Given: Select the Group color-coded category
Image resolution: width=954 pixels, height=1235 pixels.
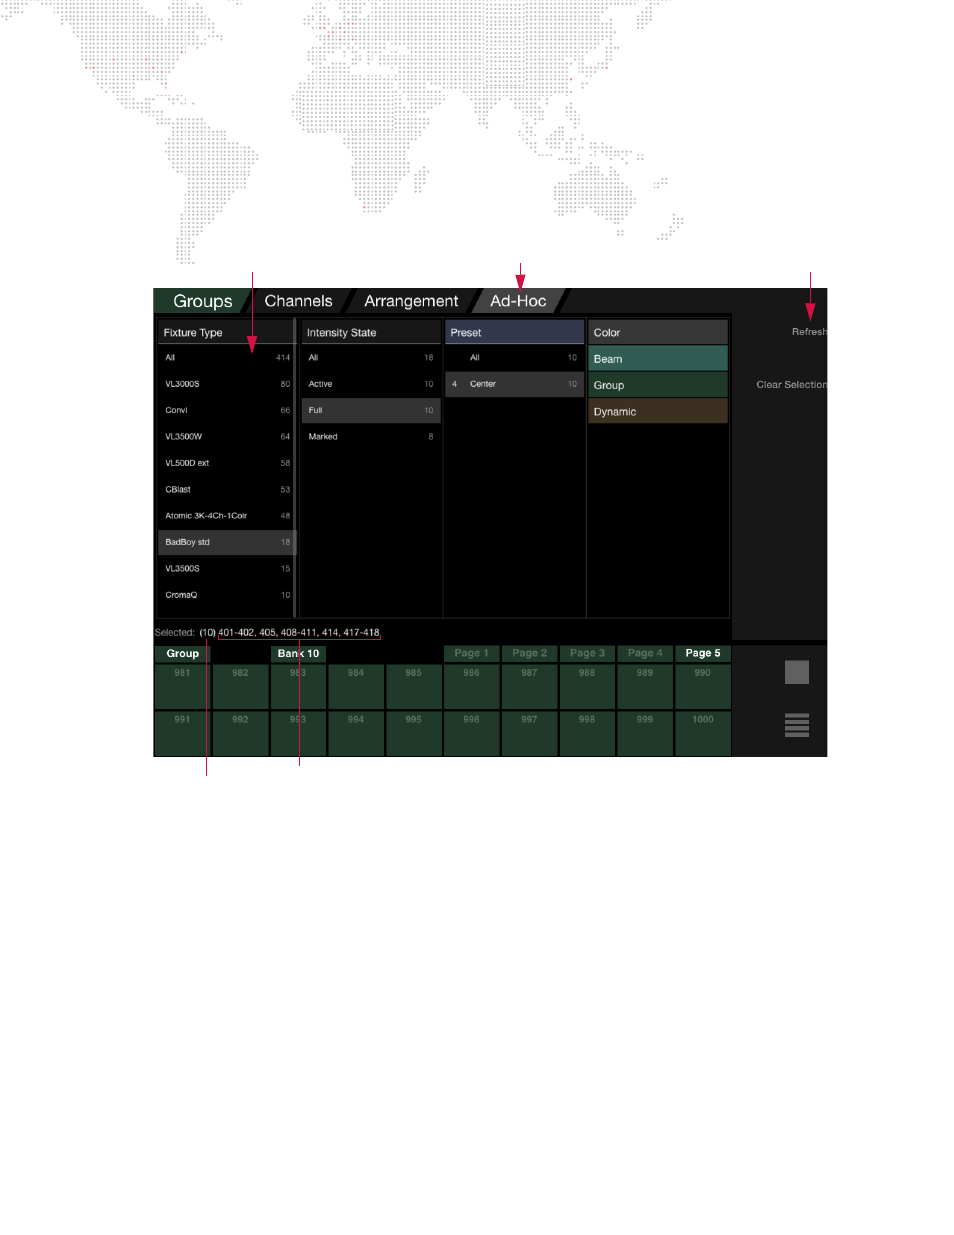Looking at the screenshot, I should click(658, 385).
